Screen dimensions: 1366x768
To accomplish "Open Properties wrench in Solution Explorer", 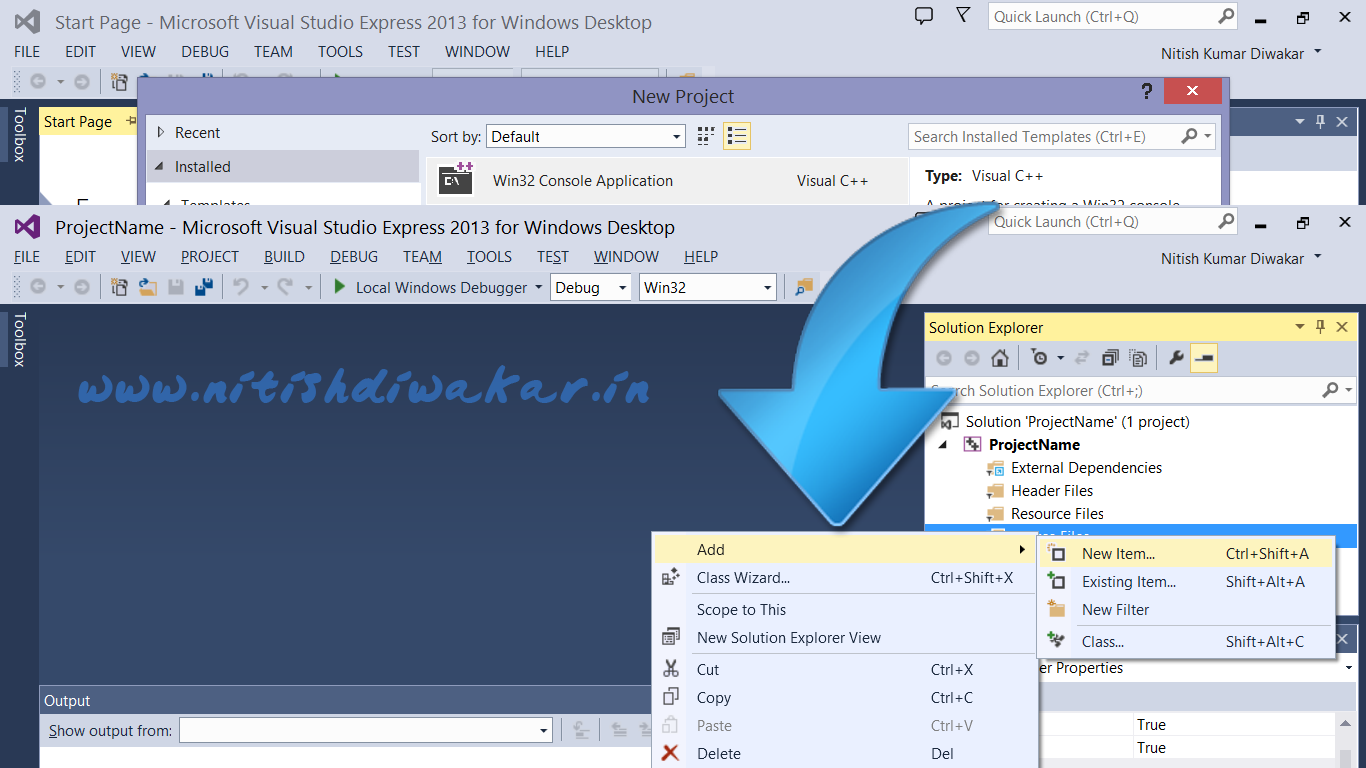I will tap(1176, 358).
